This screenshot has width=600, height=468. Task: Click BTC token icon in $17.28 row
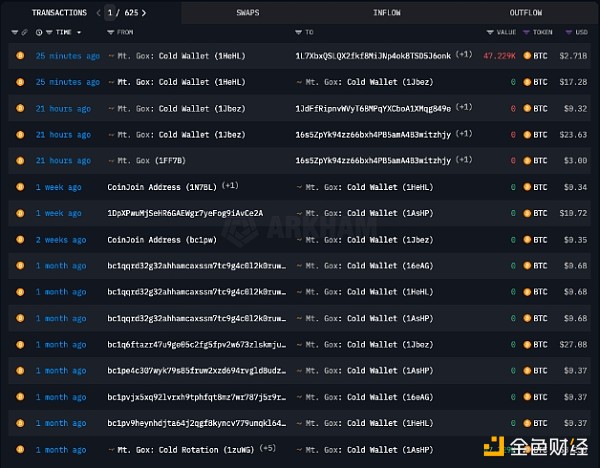pos(527,82)
